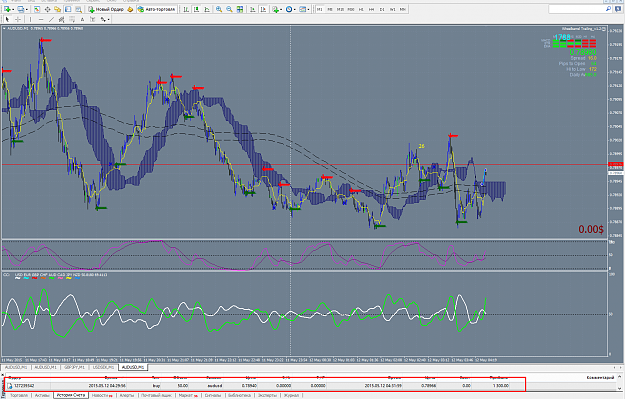Zoom in on the chart
This screenshot has height=399, width=625.
(x=219, y=9)
